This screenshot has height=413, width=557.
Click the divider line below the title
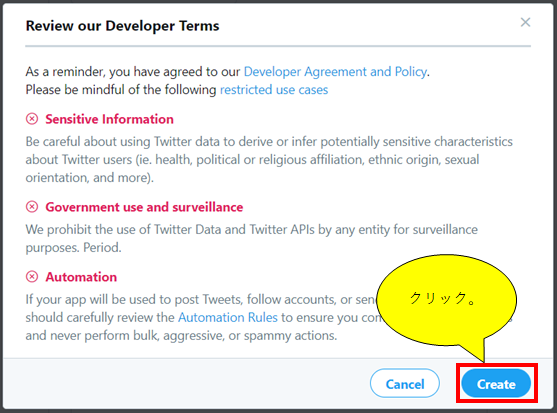coord(278,46)
